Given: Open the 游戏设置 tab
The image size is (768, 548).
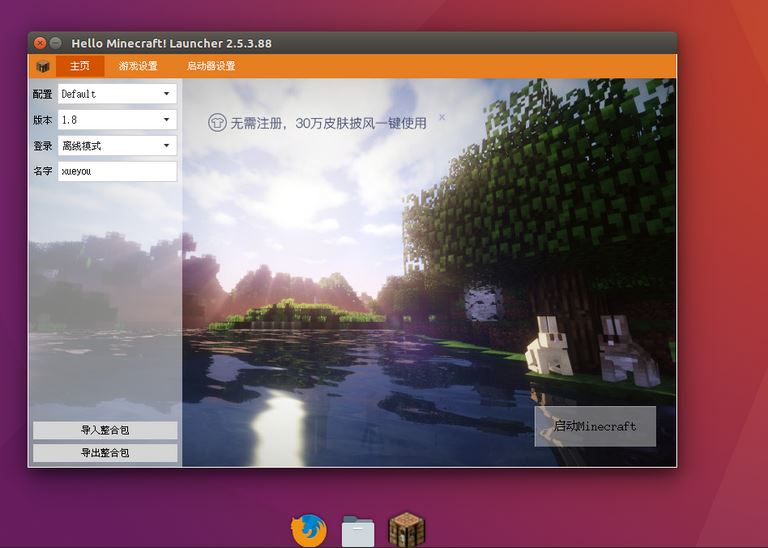Looking at the screenshot, I should click(138, 66).
